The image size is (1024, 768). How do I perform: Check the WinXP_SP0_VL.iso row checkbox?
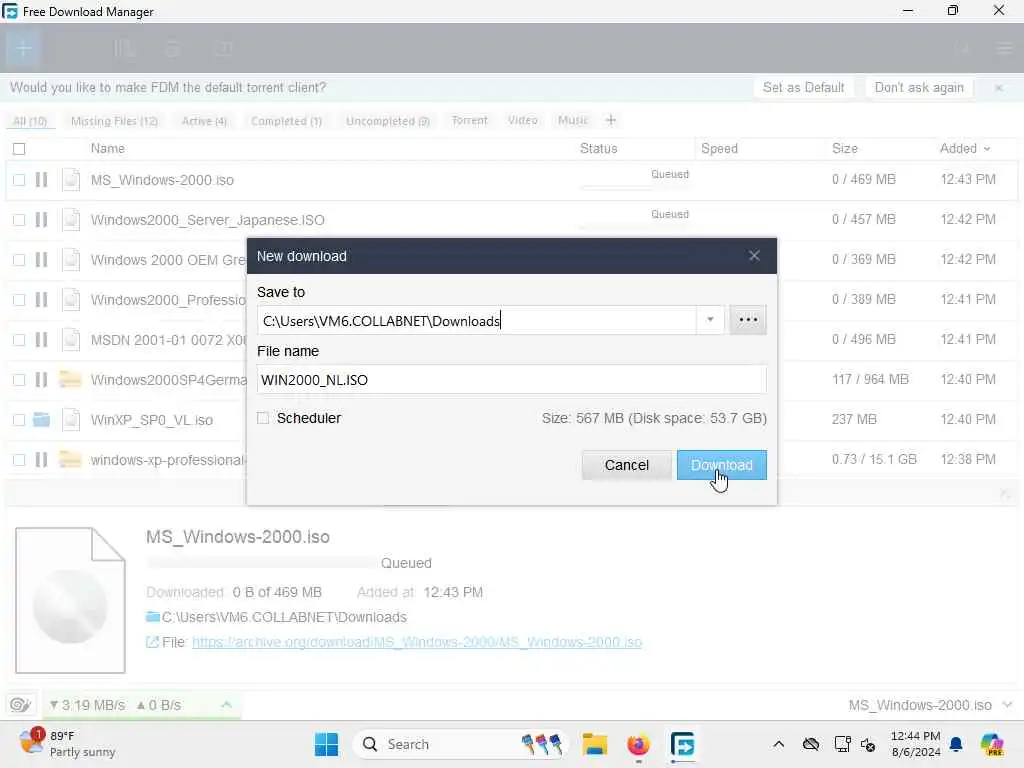tap(19, 419)
